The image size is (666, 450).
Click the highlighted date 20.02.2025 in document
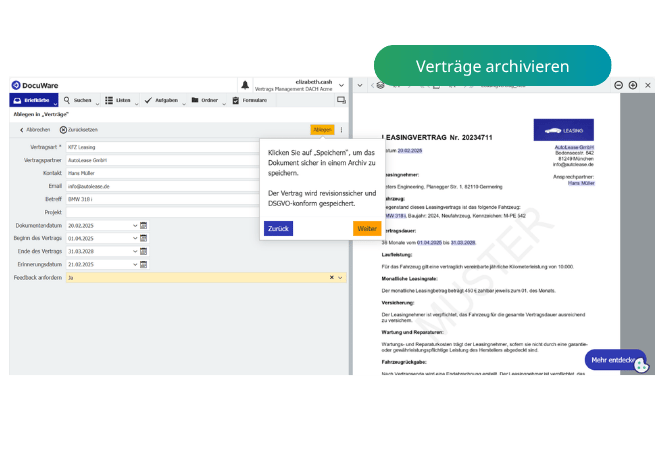[410, 151]
